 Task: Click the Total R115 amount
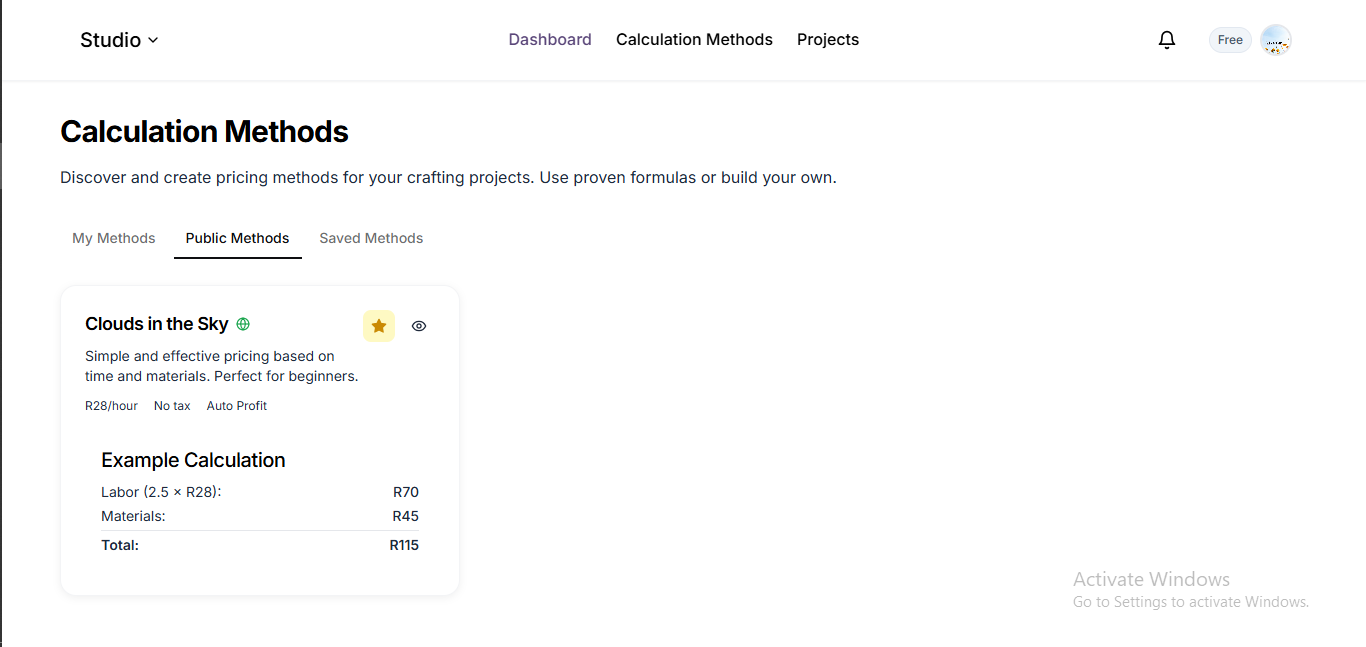pos(404,545)
